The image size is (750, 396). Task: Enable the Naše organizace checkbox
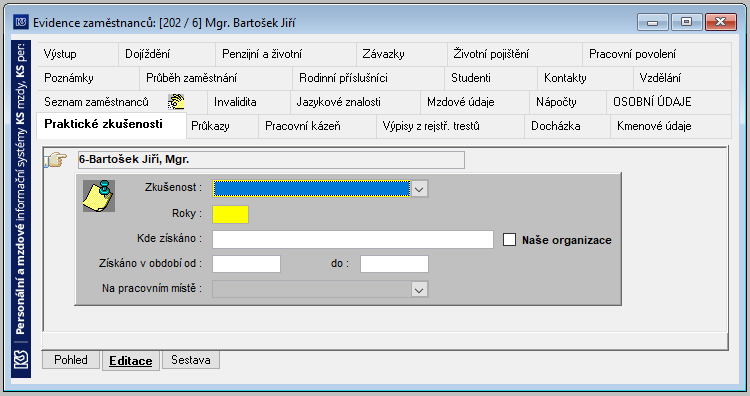(509, 240)
